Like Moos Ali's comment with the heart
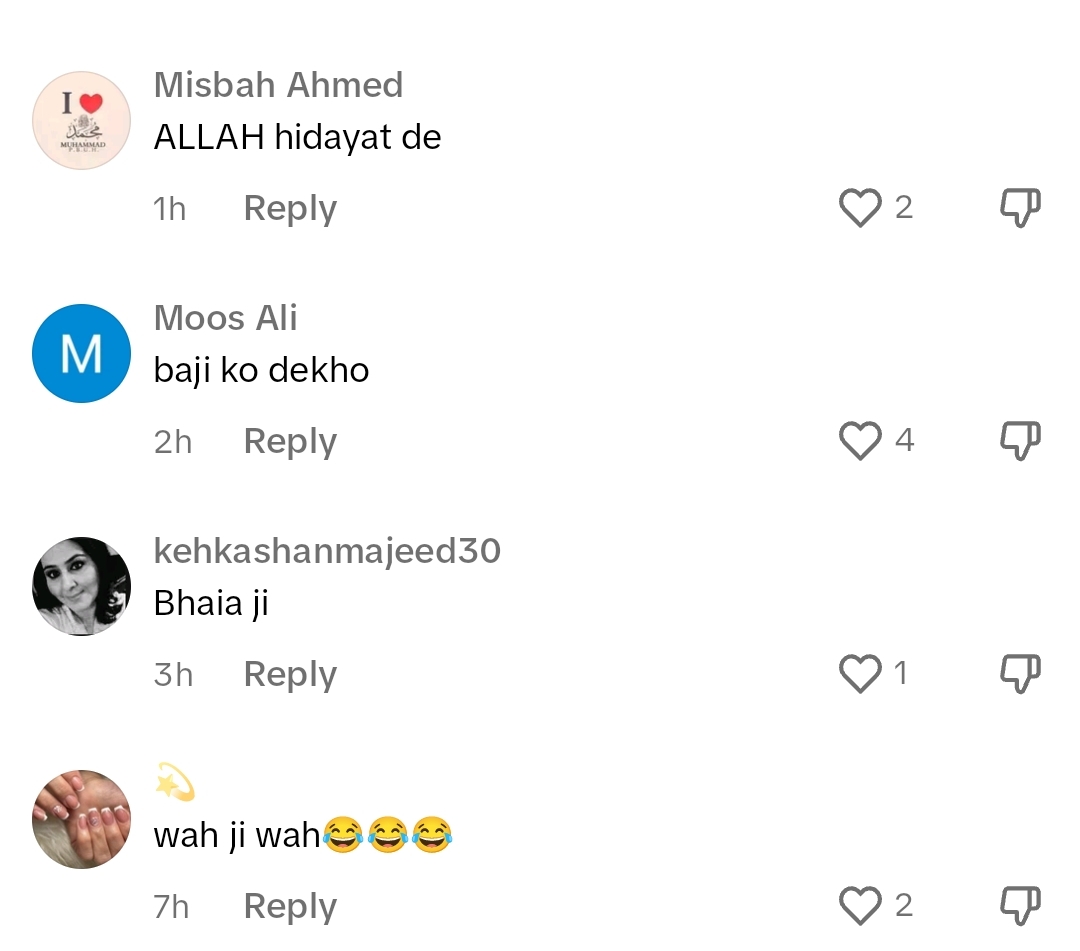The image size is (1080, 951). 860,440
